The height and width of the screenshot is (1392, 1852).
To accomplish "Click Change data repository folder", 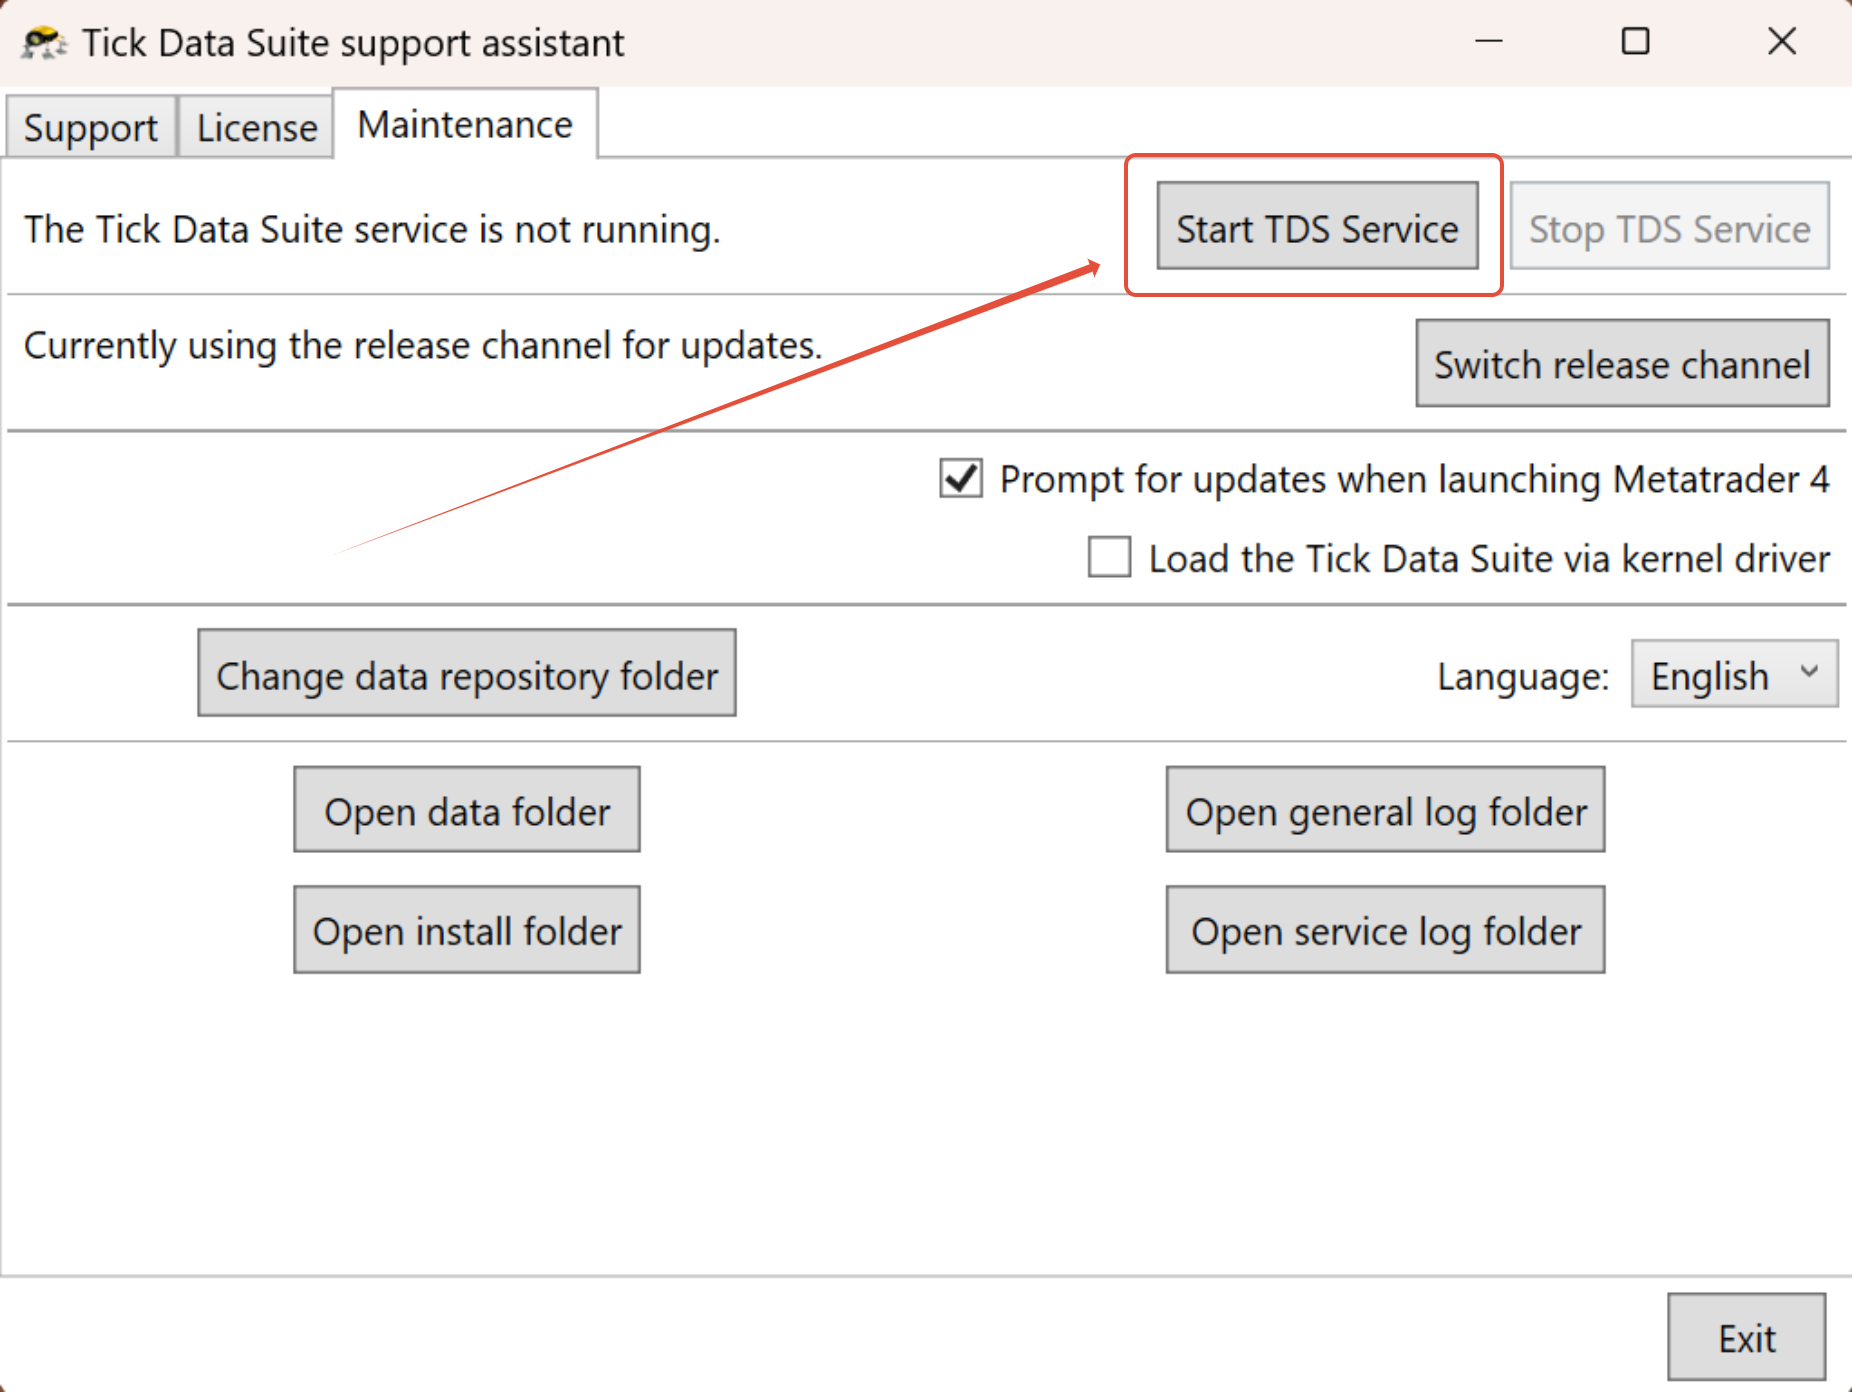I will pos(467,673).
